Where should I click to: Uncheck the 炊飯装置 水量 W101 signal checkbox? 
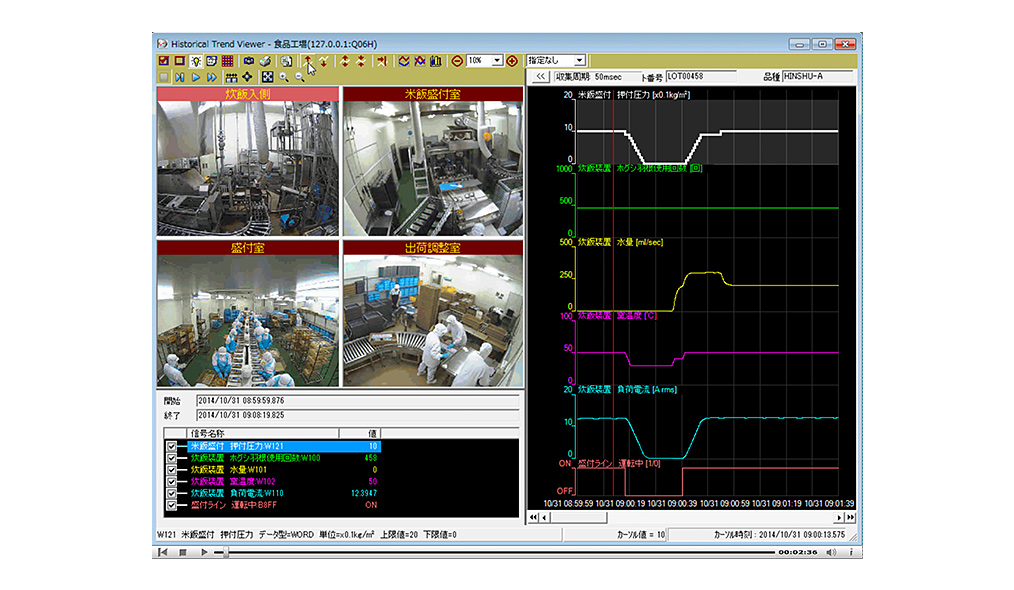pyautogui.click(x=172, y=469)
